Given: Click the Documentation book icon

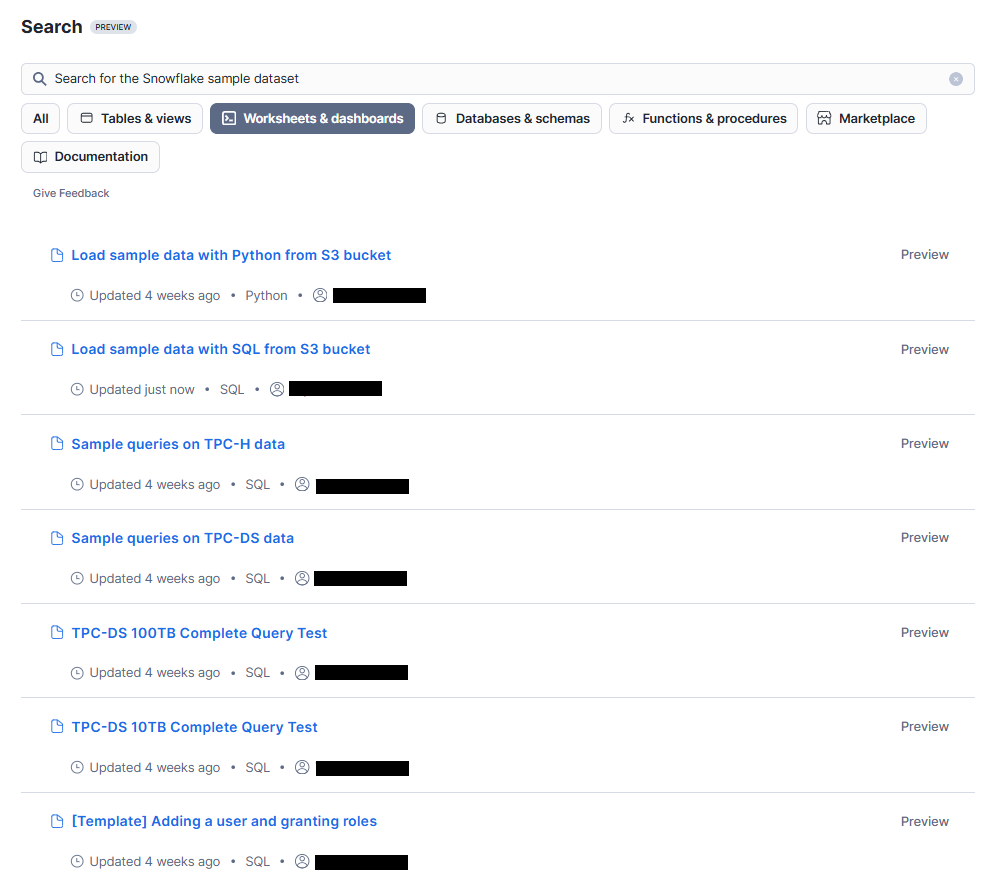Looking at the screenshot, I should (x=39, y=156).
